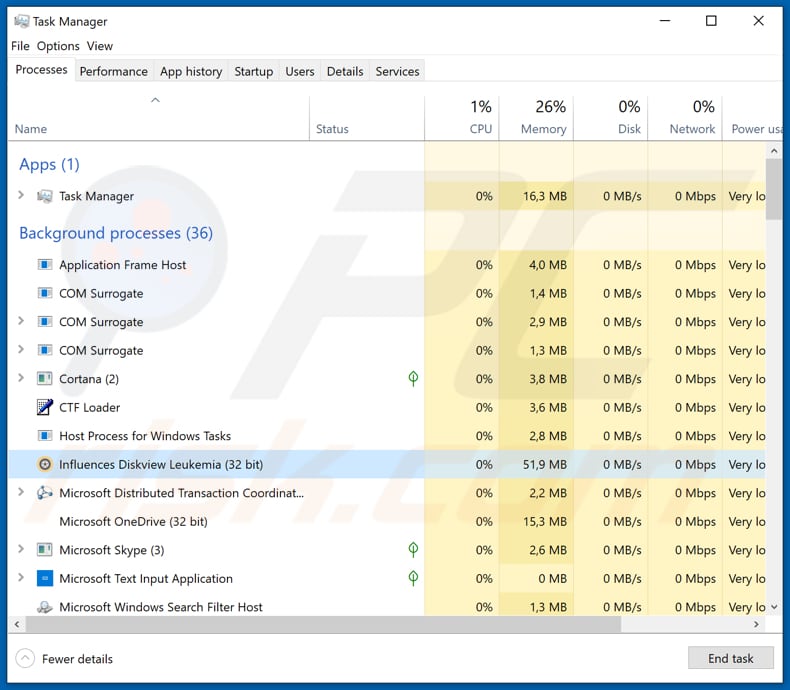Select the Influences Diskview Leukemia (32 bit) process
The image size is (790, 690).
[x=387, y=464]
